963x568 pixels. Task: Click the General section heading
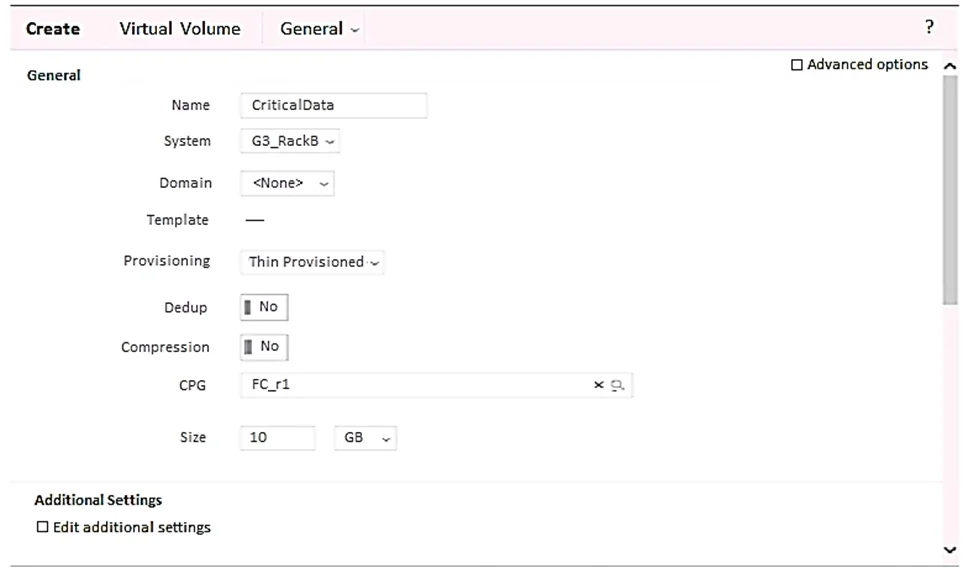click(x=53, y=76)
